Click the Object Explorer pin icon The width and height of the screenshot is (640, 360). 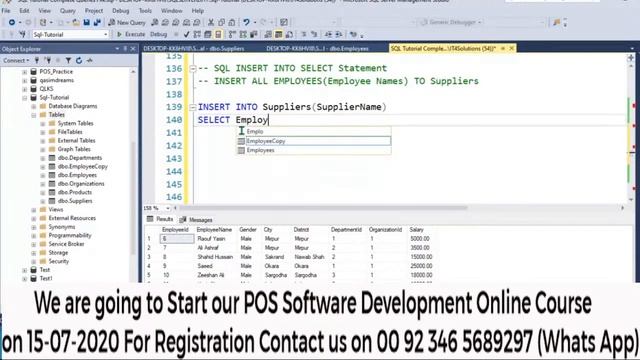[x=125, y=49]
